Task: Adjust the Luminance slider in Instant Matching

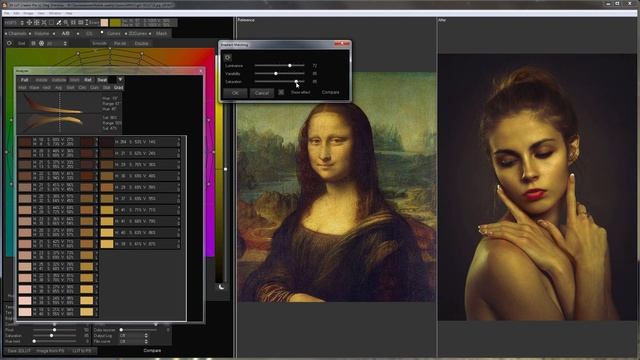Action: [280, 65]
